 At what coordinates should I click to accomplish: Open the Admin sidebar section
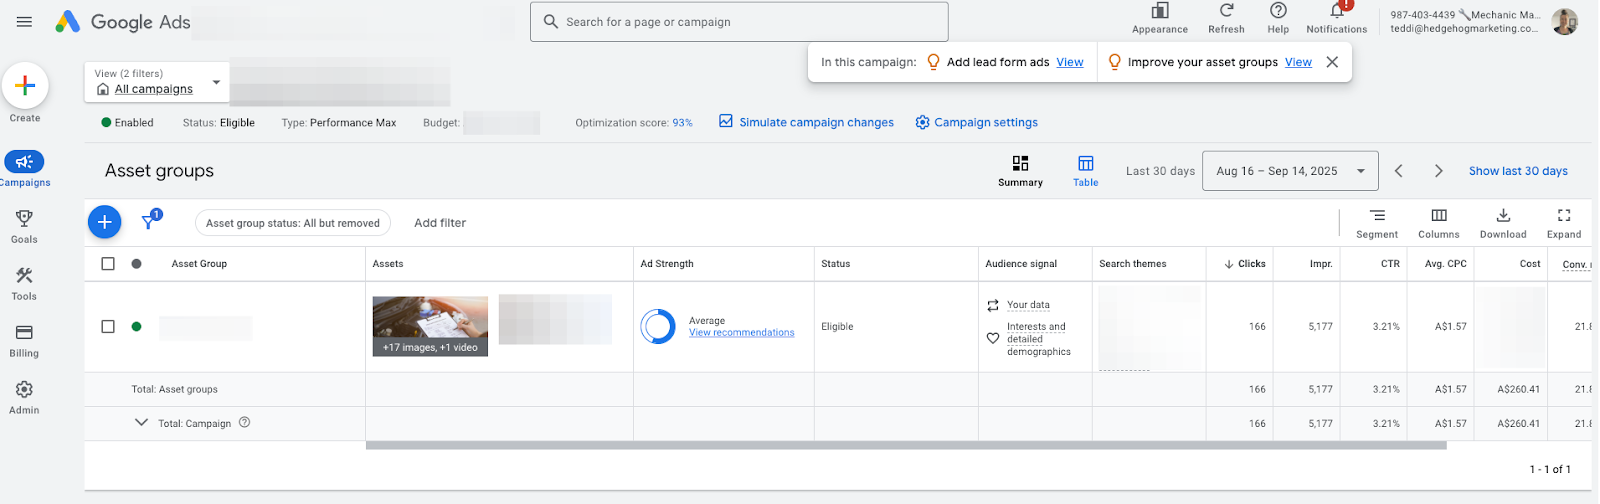[x=24, y=397]
